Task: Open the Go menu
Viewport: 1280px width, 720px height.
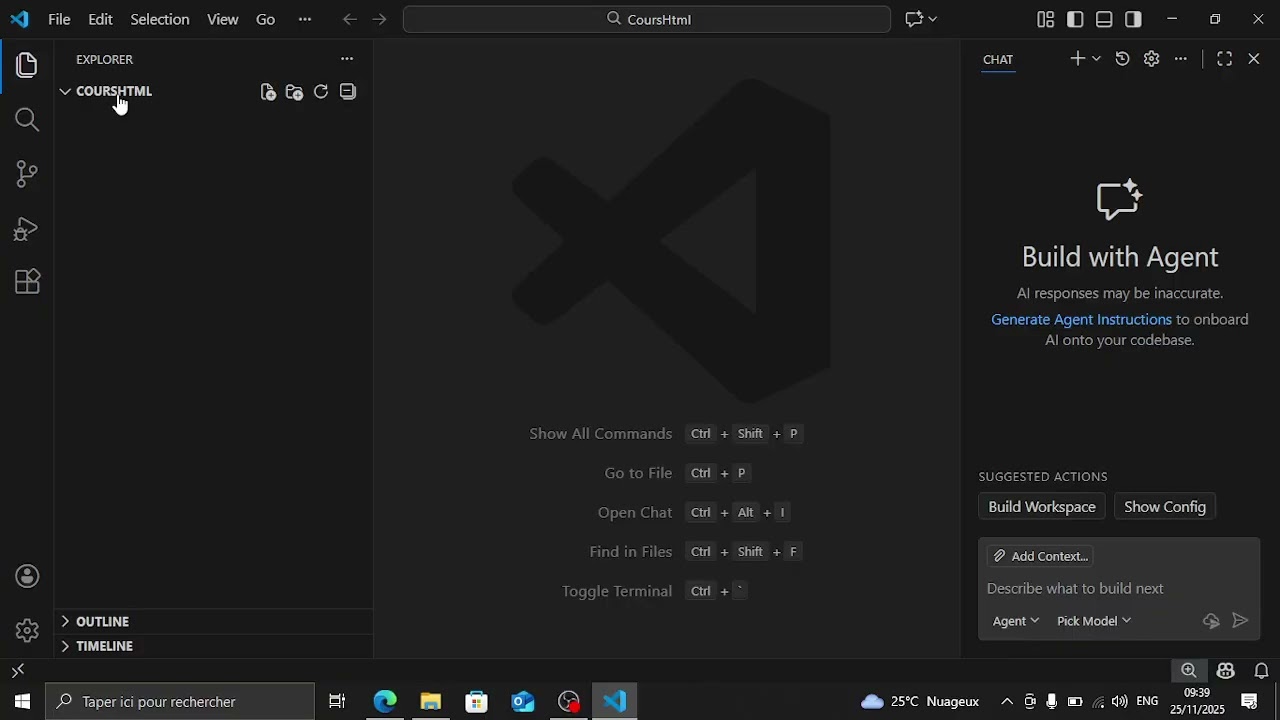Action: pos(265,19)
